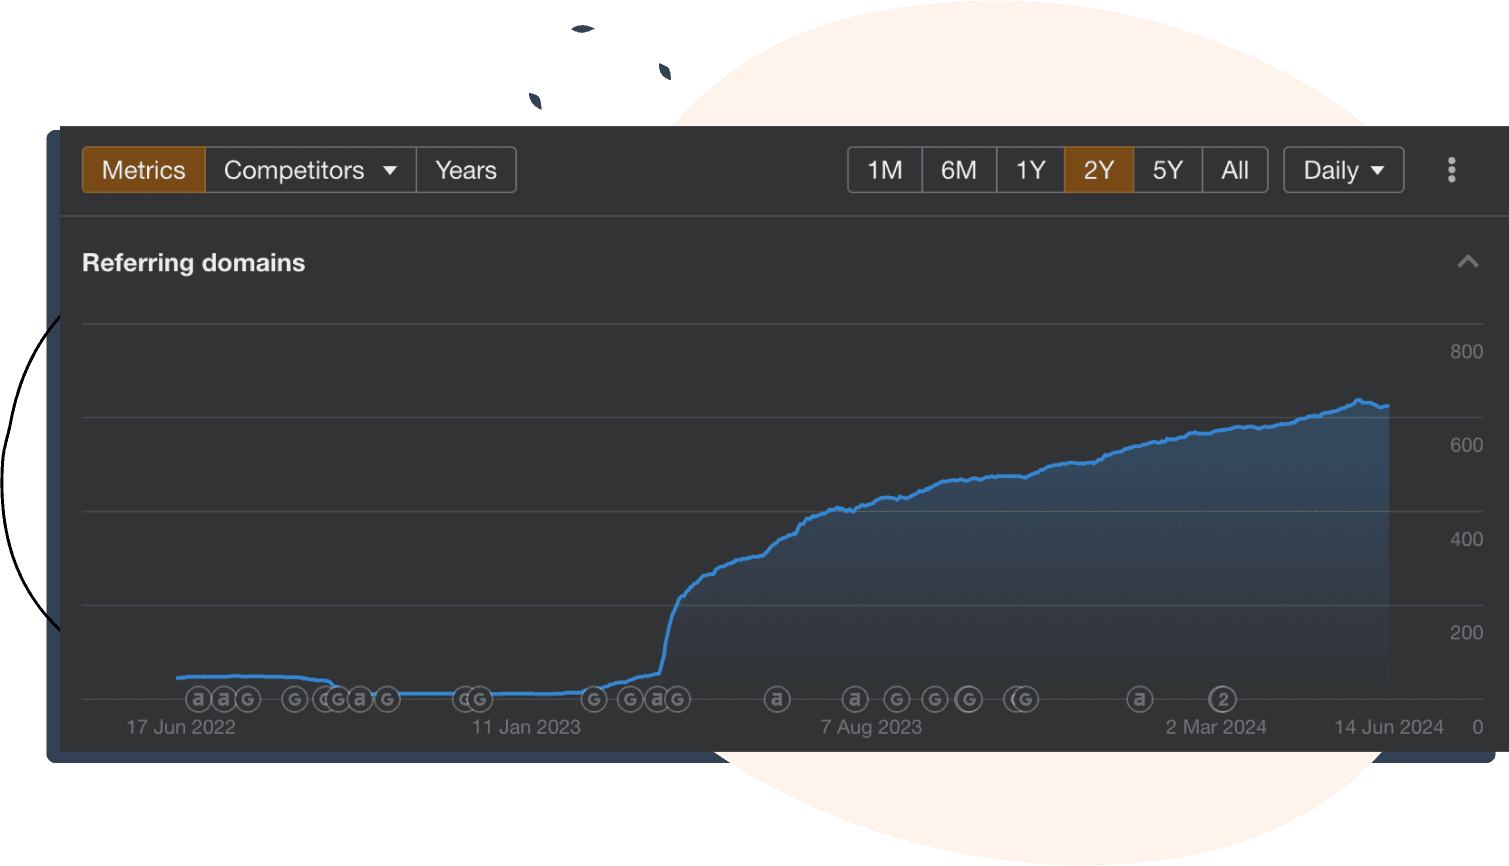Image resolution: width=1509 pixels, height=866 pixels.
Task: Open the Daily granularity dropdown
Action: pos(1343,170)
